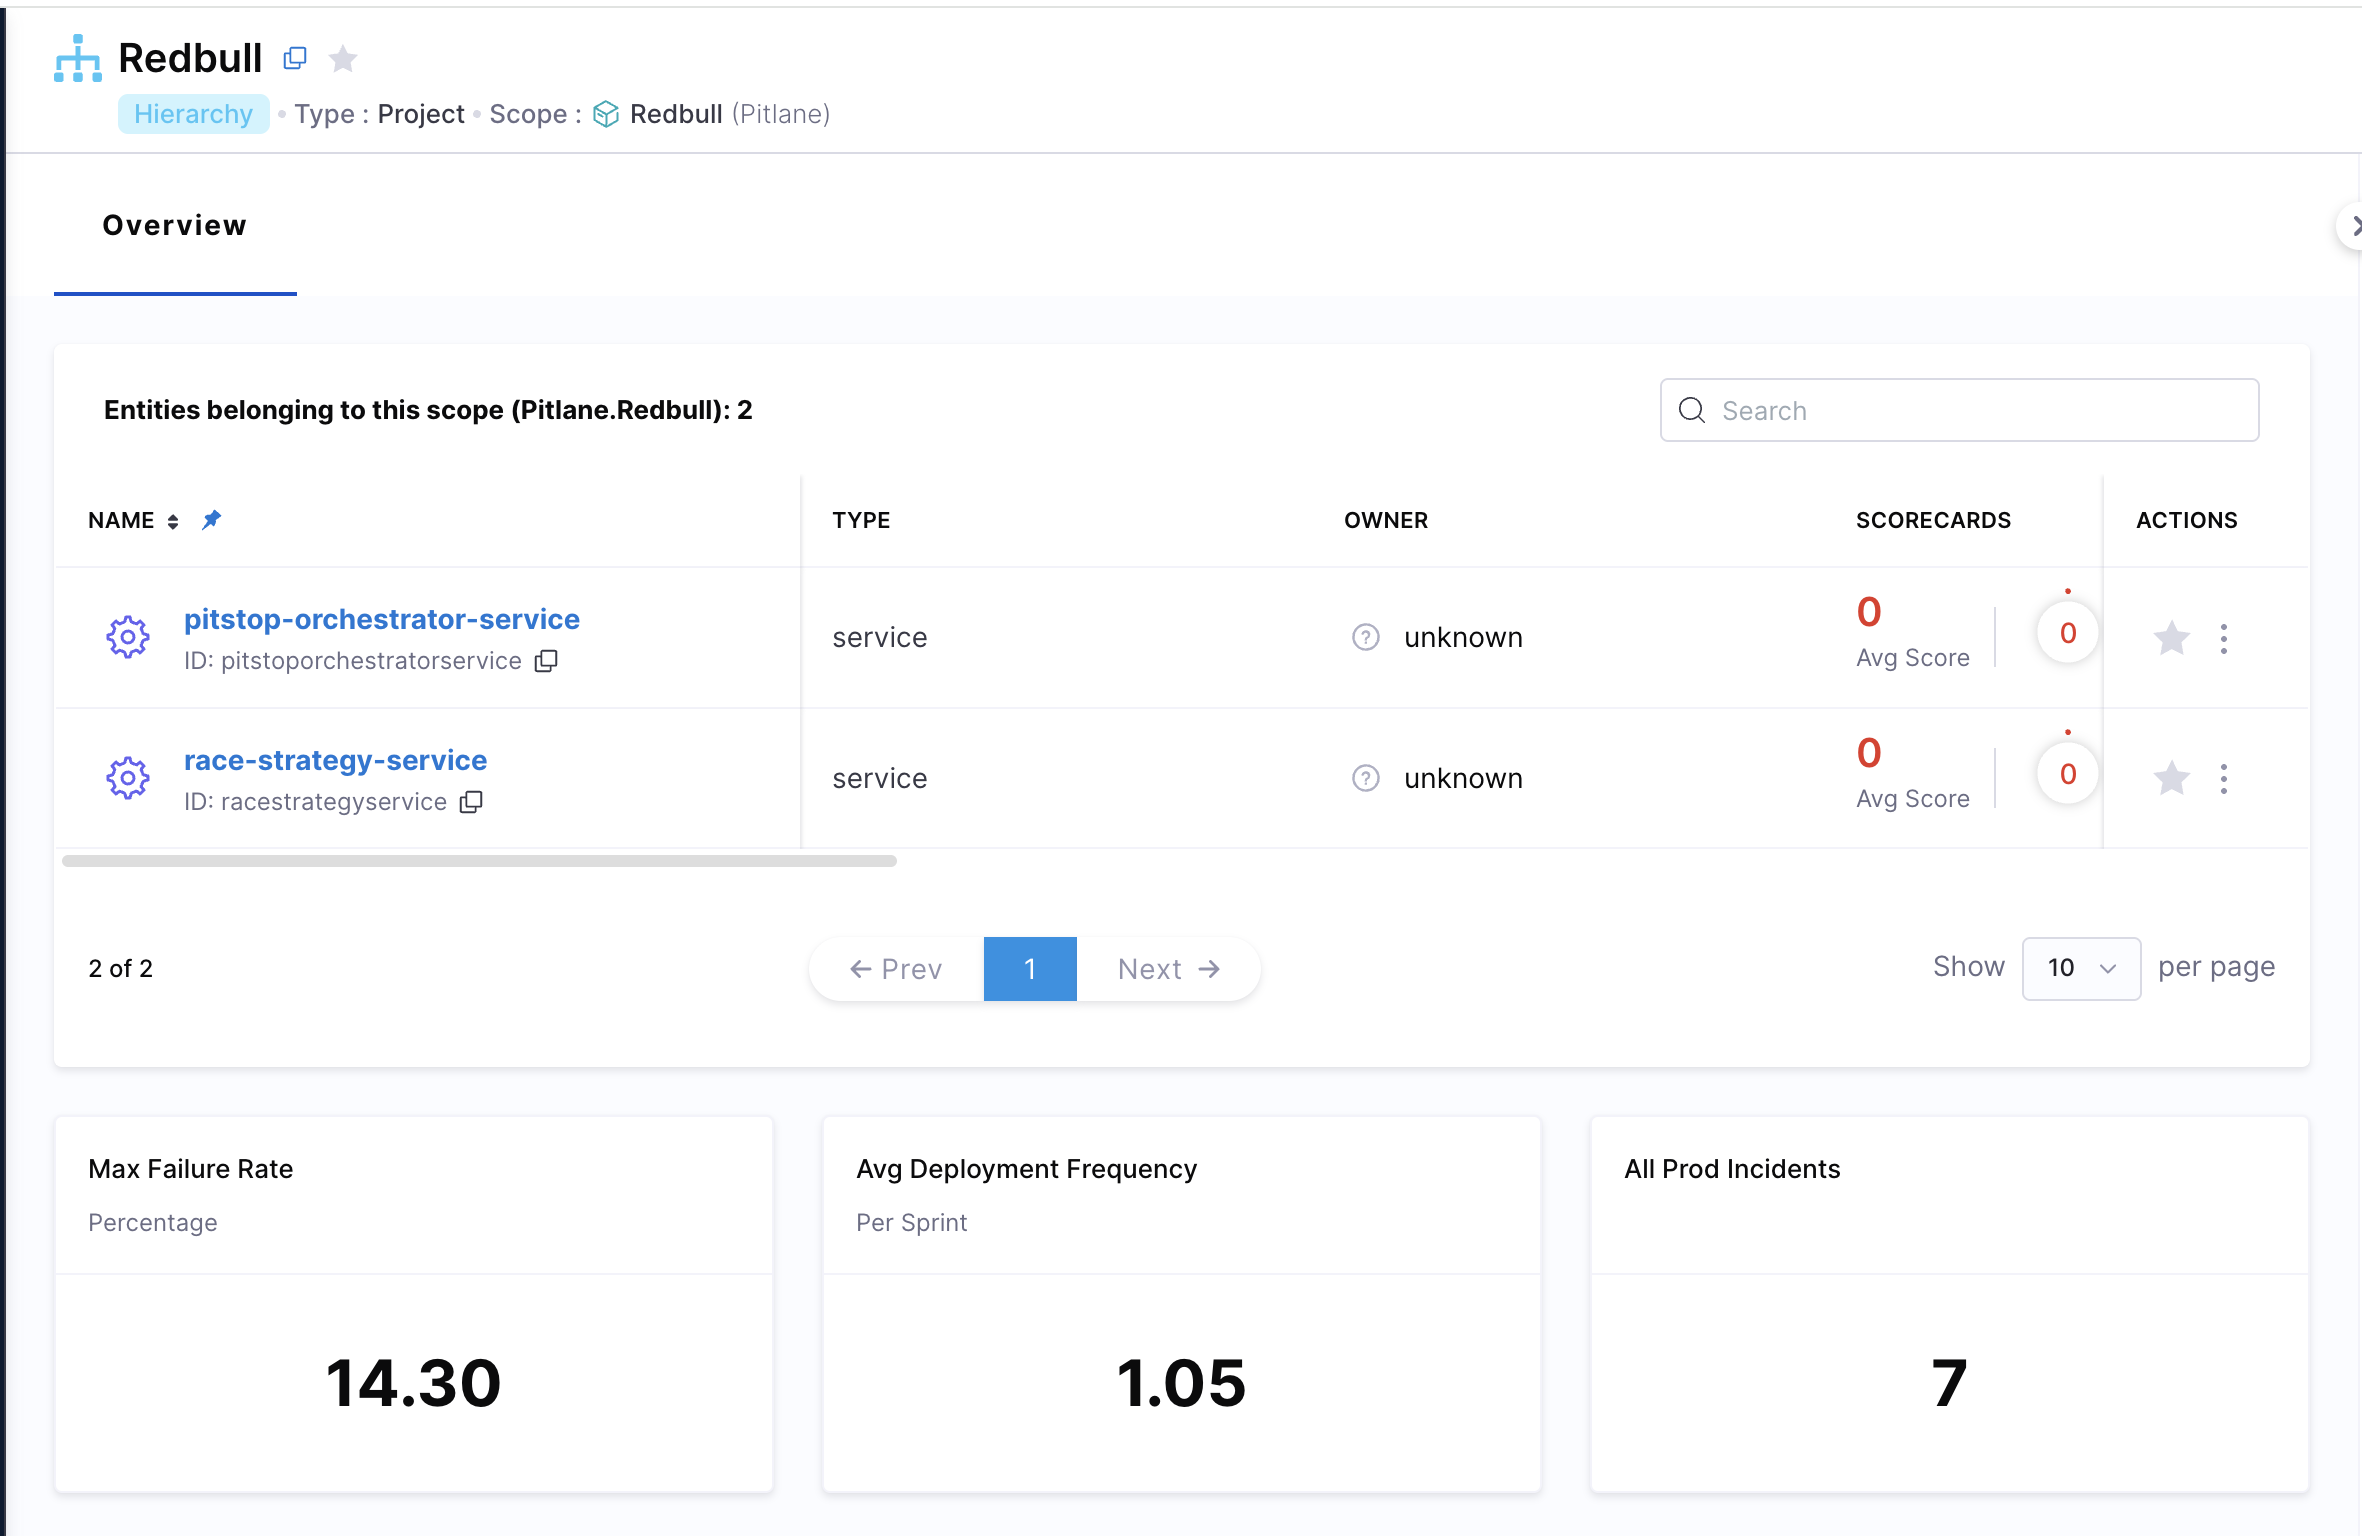Open race-strategy-service link
The height and width of the screenshot is (1536, 2362).
coord(335,760)
